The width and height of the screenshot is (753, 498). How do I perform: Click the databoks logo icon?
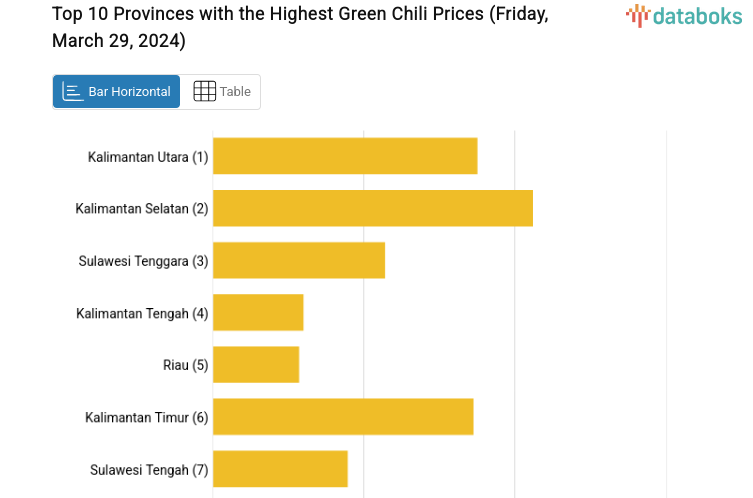(637, 15)
